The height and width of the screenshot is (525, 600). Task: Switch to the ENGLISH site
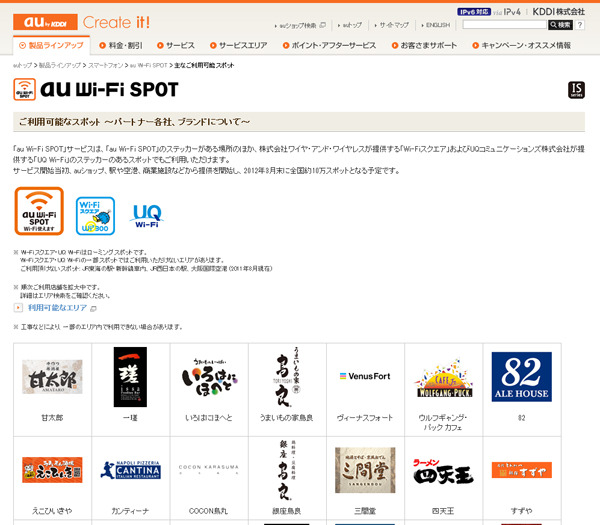point(436,25)
